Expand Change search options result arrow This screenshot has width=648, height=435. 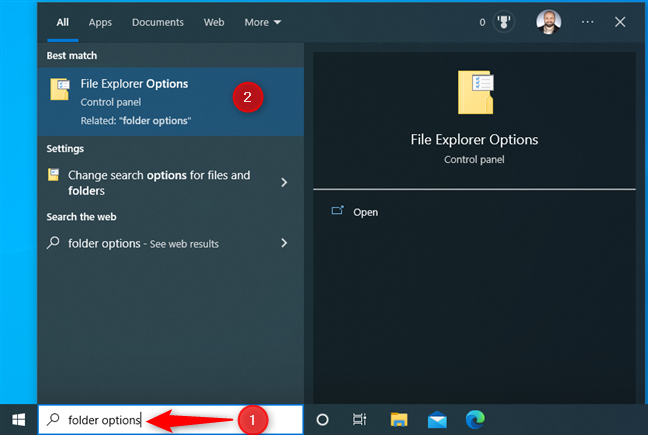coord(284,182)
